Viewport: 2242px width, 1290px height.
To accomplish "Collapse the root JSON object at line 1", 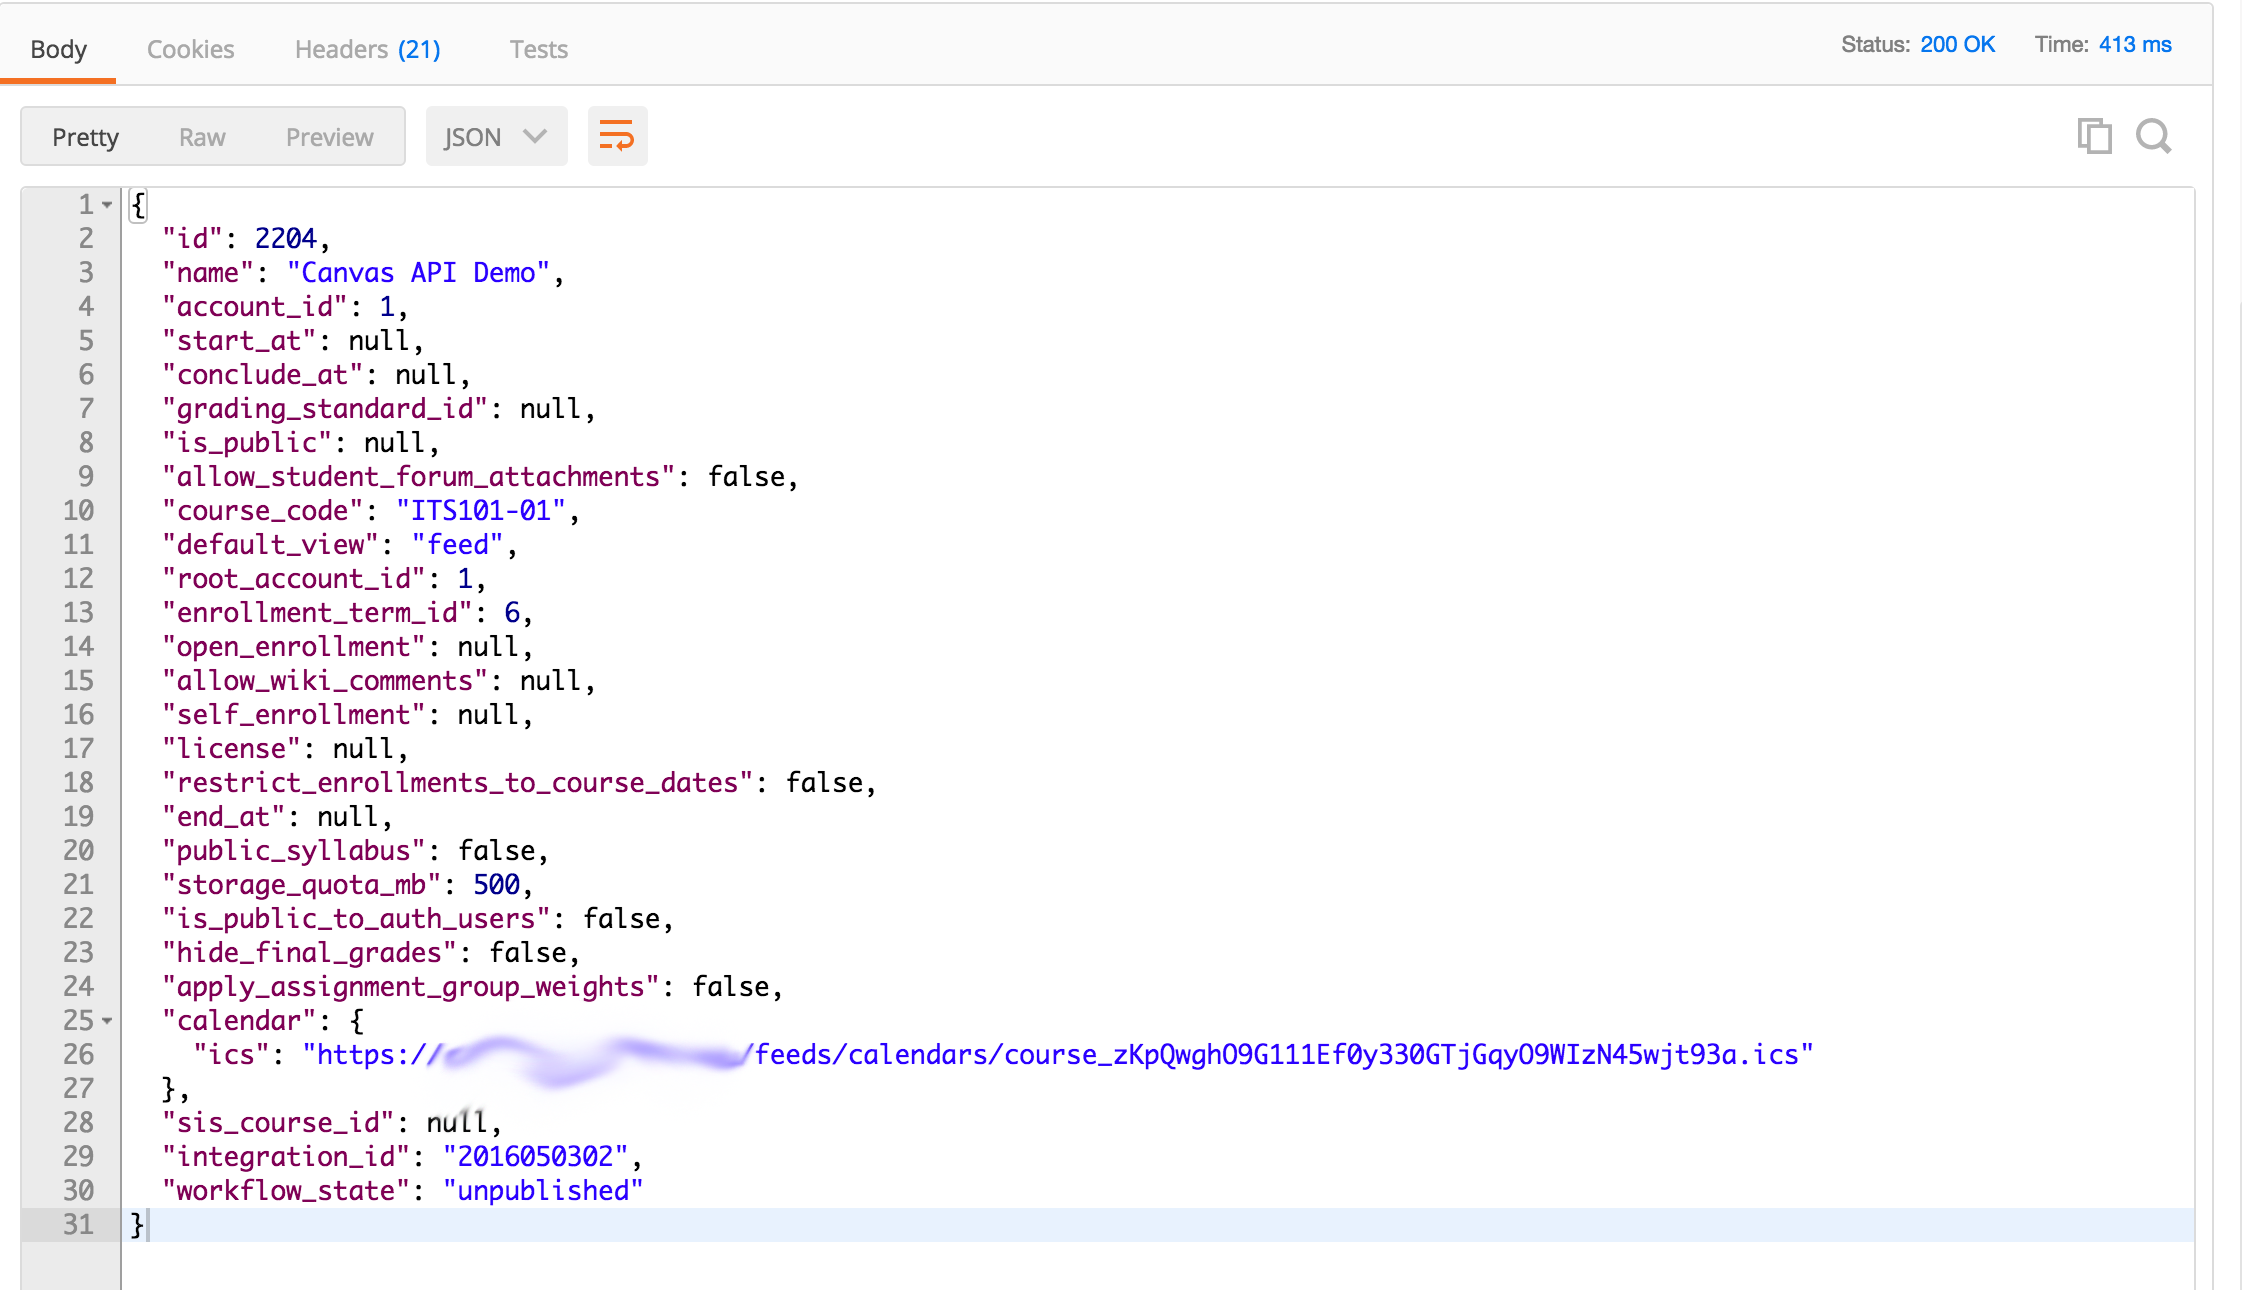I will (x=107, y=205).
